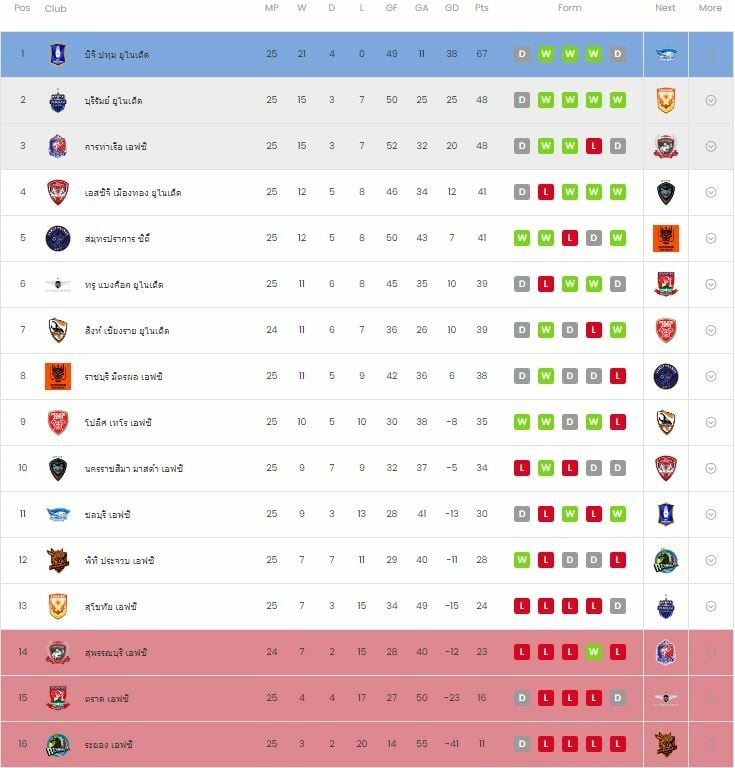
Task: Expand more details for row 2
Action: [711, 100]
